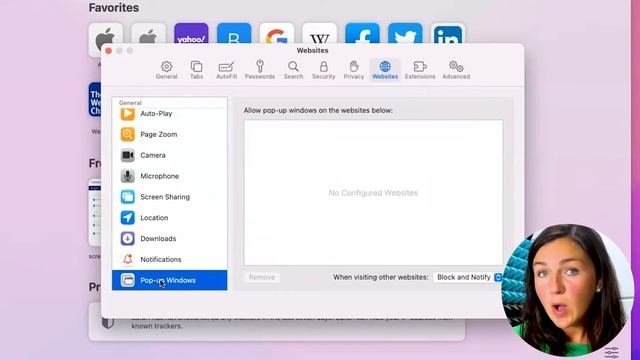This screenshot has width=640, height=360.
Task: Close the Websites preferences window
Action: click(109, 51)
